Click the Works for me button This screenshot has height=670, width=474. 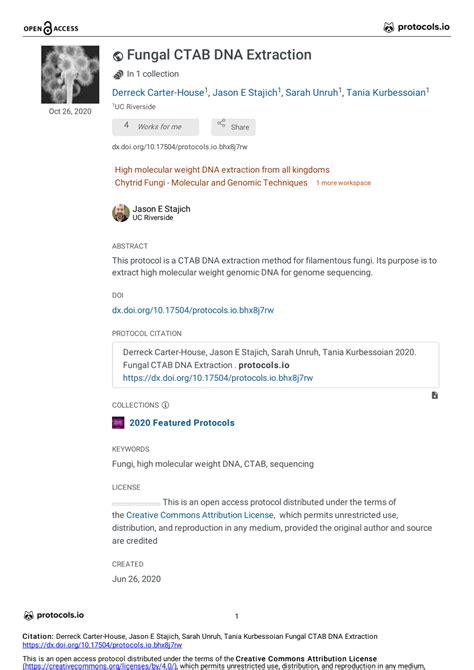(x=156, y=127)
